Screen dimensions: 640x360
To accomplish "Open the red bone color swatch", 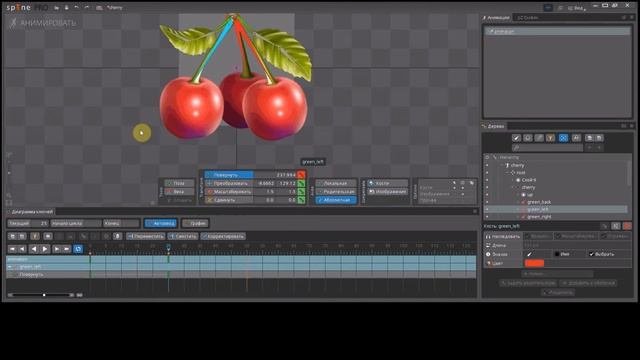I will (x=534, y=264).
